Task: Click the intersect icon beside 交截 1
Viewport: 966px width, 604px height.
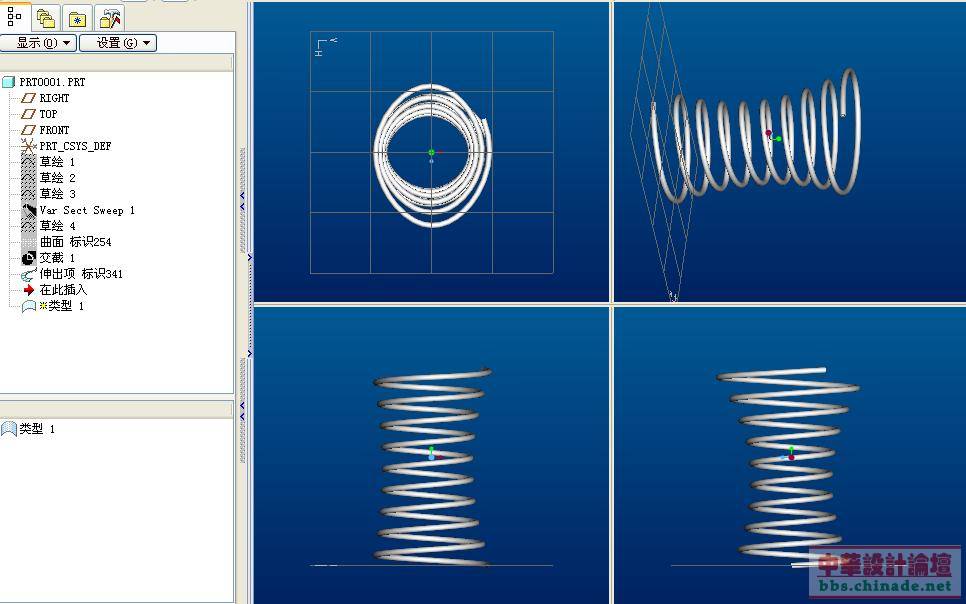Action: point(28,258)
